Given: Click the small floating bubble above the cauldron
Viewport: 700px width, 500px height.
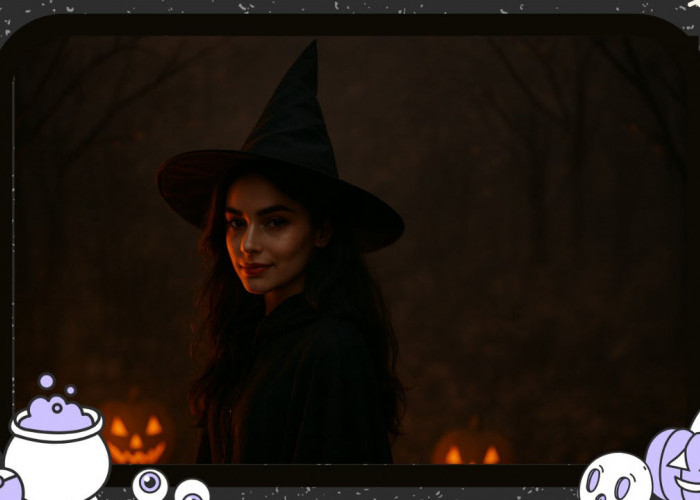Looking at the screenshot, I should [46, 381].
